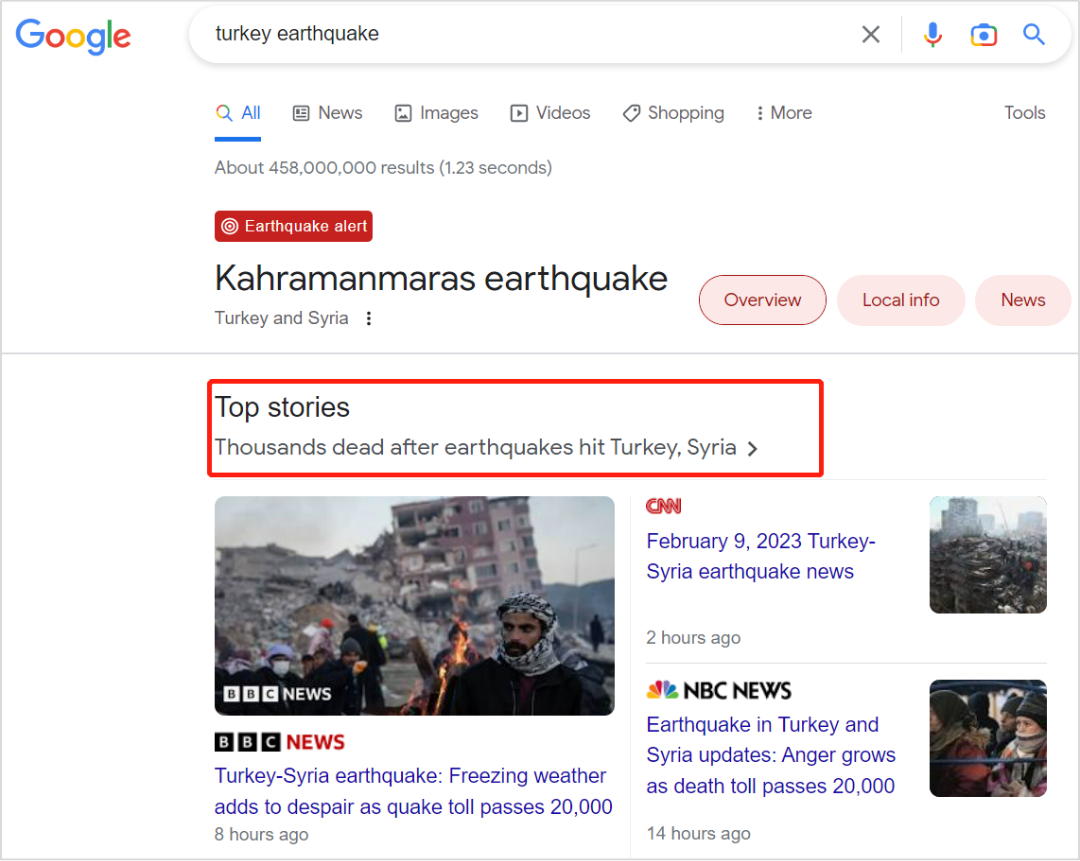The height and width of the screenshot is (861, 1080).
Task: Click the BBC News rubble photo thumbnail
Action: click(x=414, y=605)
